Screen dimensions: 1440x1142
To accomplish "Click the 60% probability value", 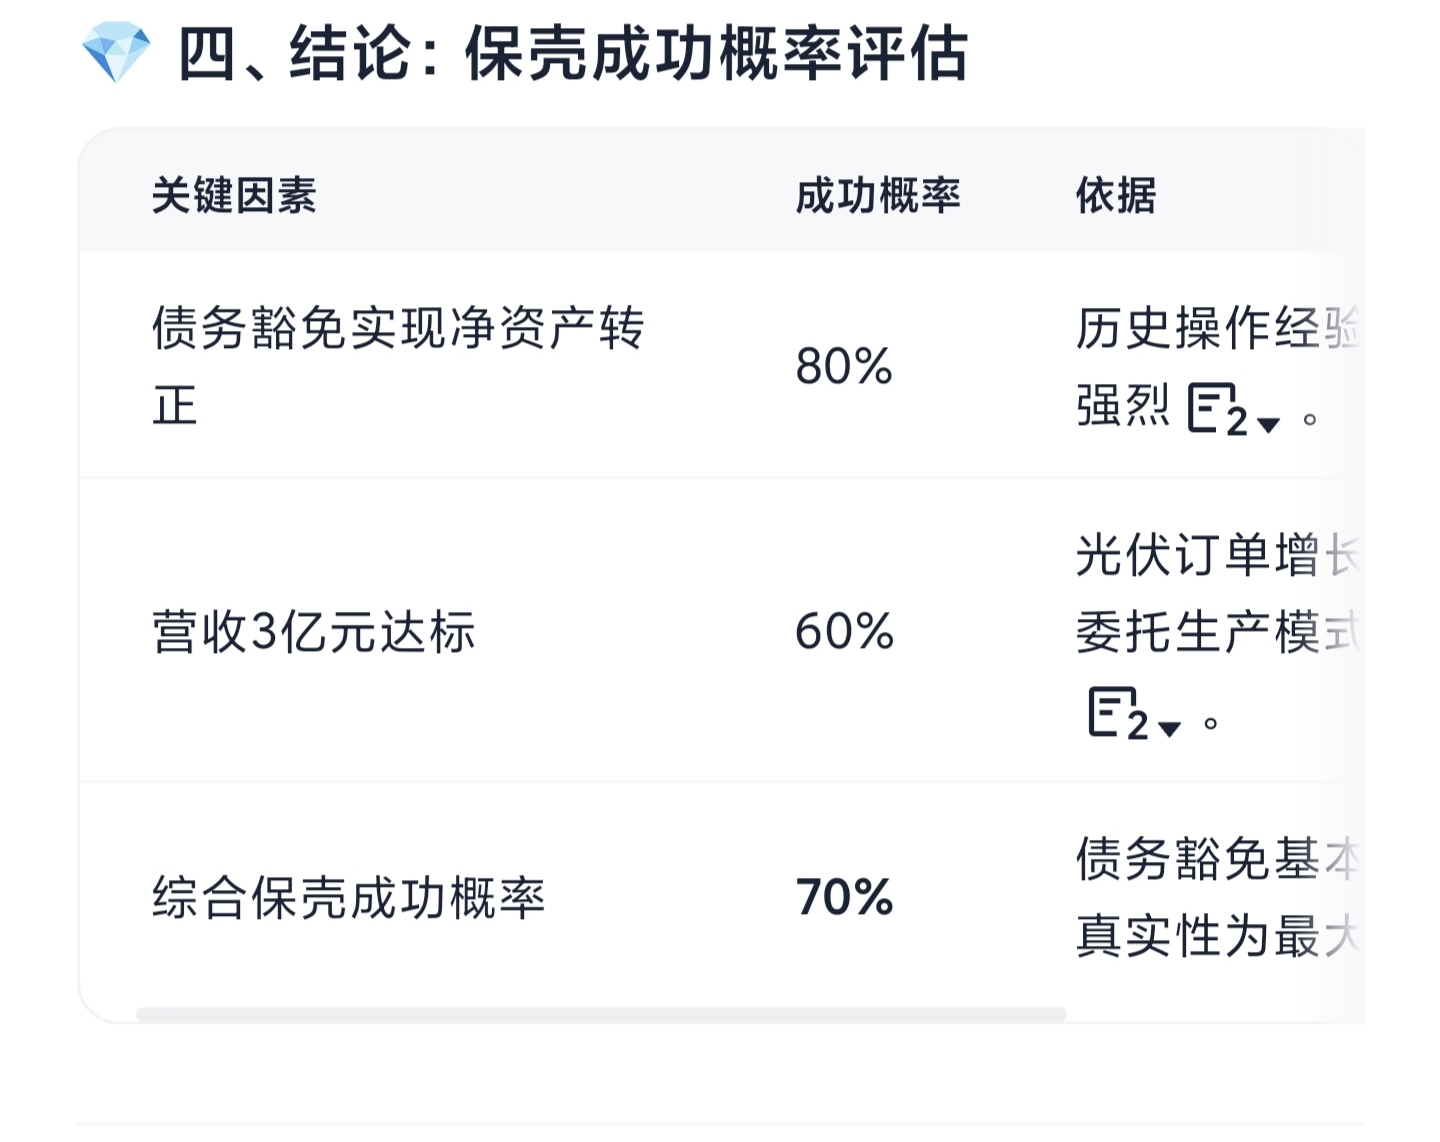I will 844,631.
